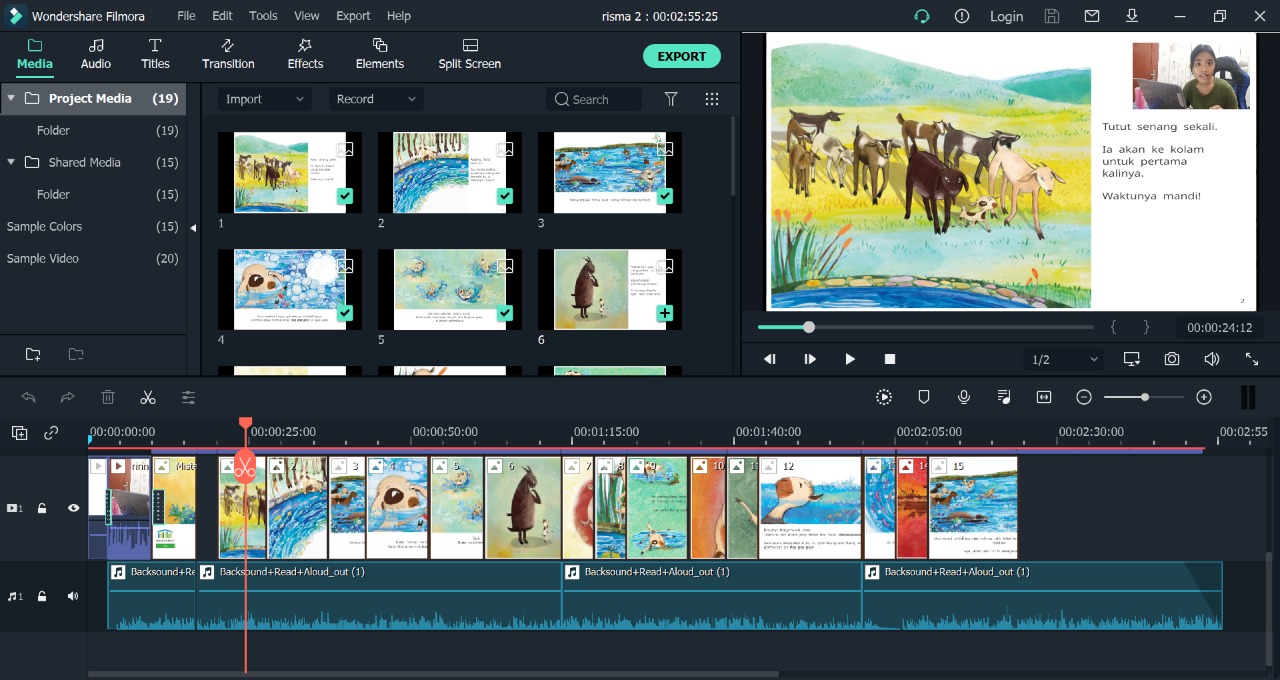Switch to the Audio tab
Image resolution: width=1280 pixels, height=680 pixels.
(x=96, y=54)
